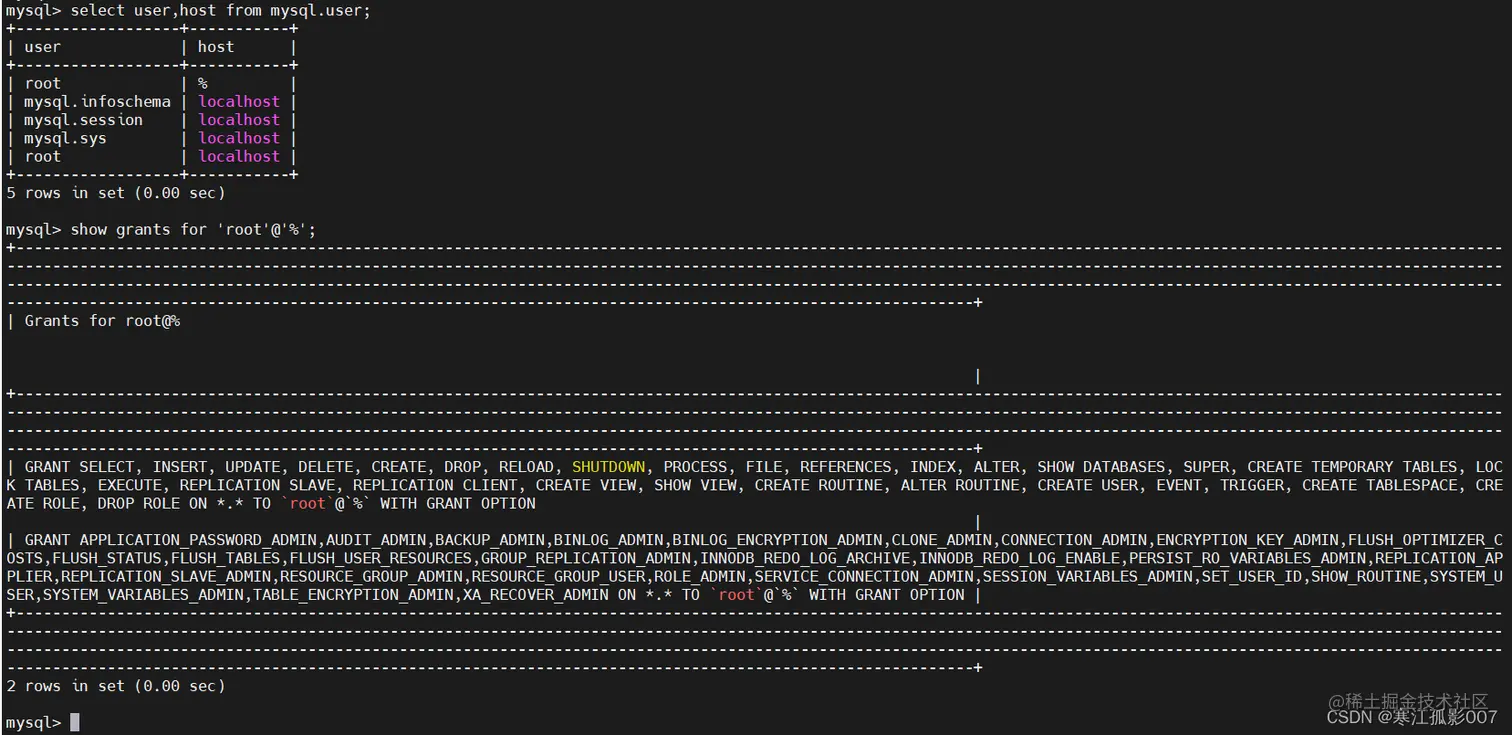
Task: Click the 'FLUSH_USER_RESOURCES' privilege
Action: (380, 558)
